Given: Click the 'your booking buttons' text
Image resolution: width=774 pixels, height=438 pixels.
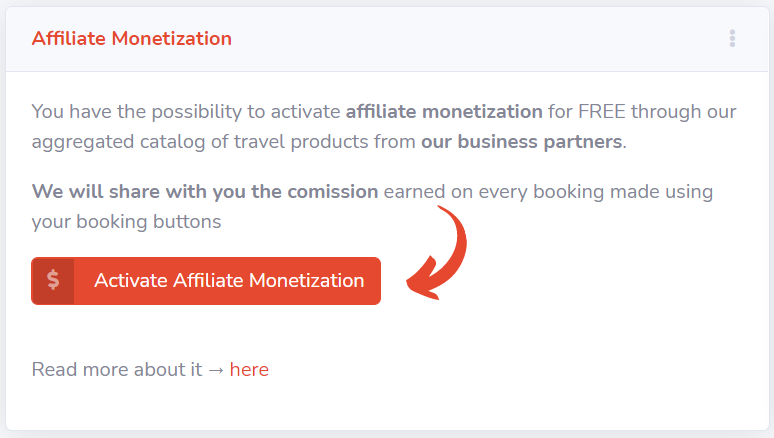Looking at the screenshot, I should [x=126, y=222].
